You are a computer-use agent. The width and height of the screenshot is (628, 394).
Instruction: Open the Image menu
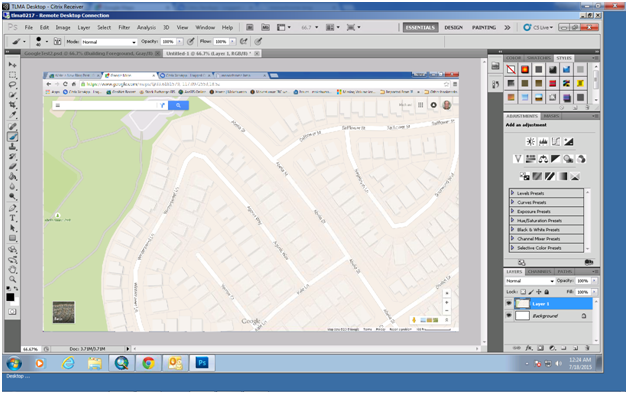(63, 27)
